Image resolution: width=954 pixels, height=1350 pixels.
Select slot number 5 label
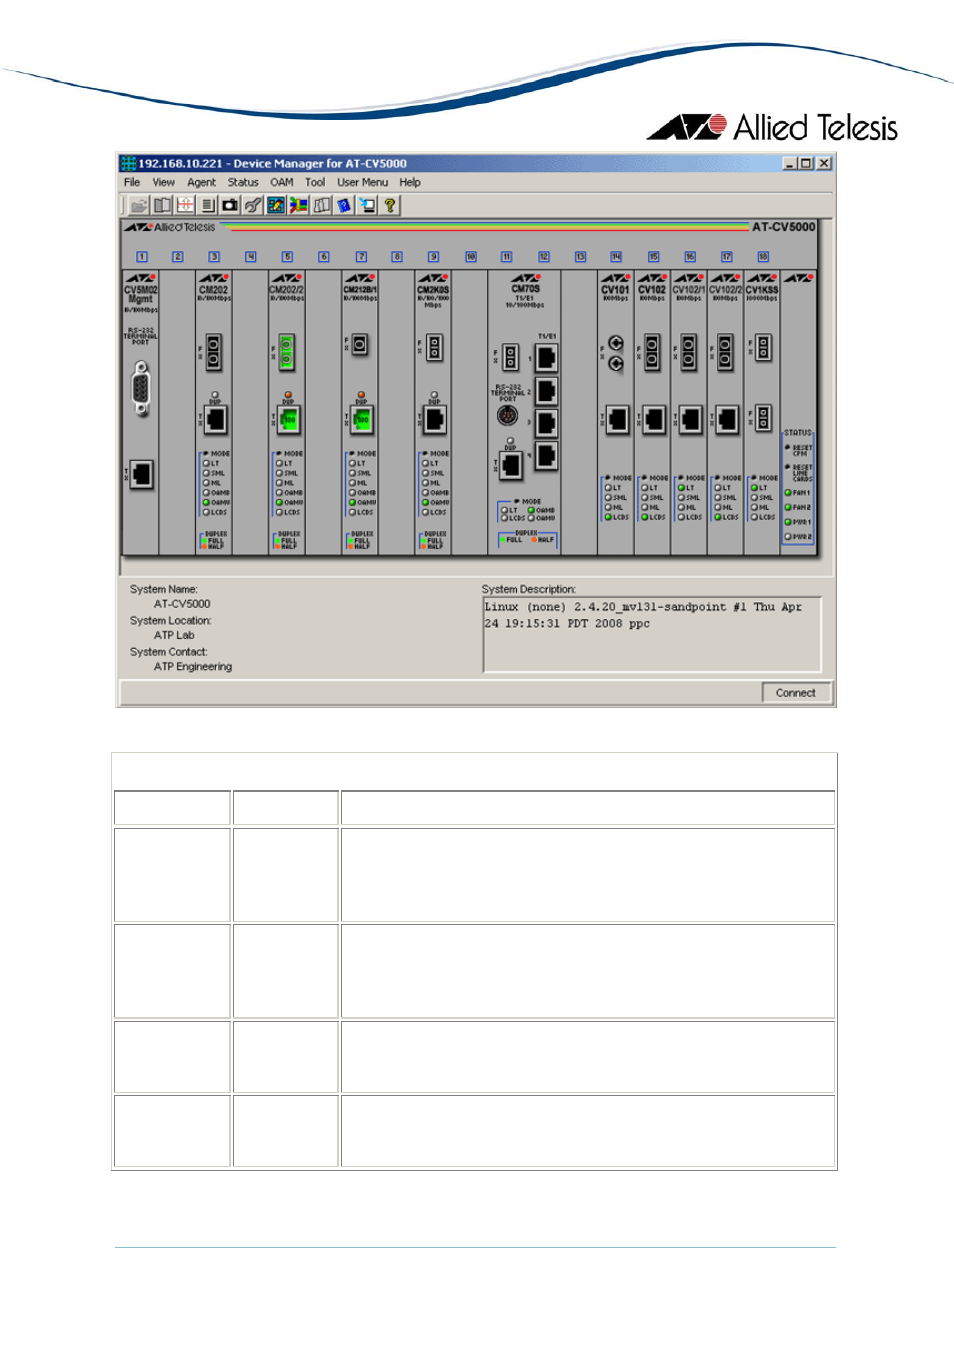[287, 257]
